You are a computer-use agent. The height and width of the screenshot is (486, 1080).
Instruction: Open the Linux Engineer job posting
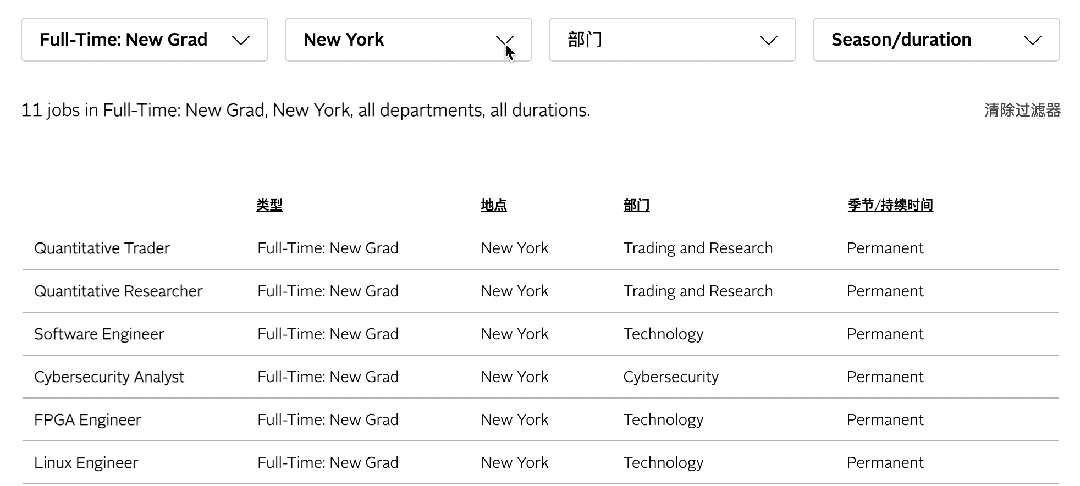86,463
